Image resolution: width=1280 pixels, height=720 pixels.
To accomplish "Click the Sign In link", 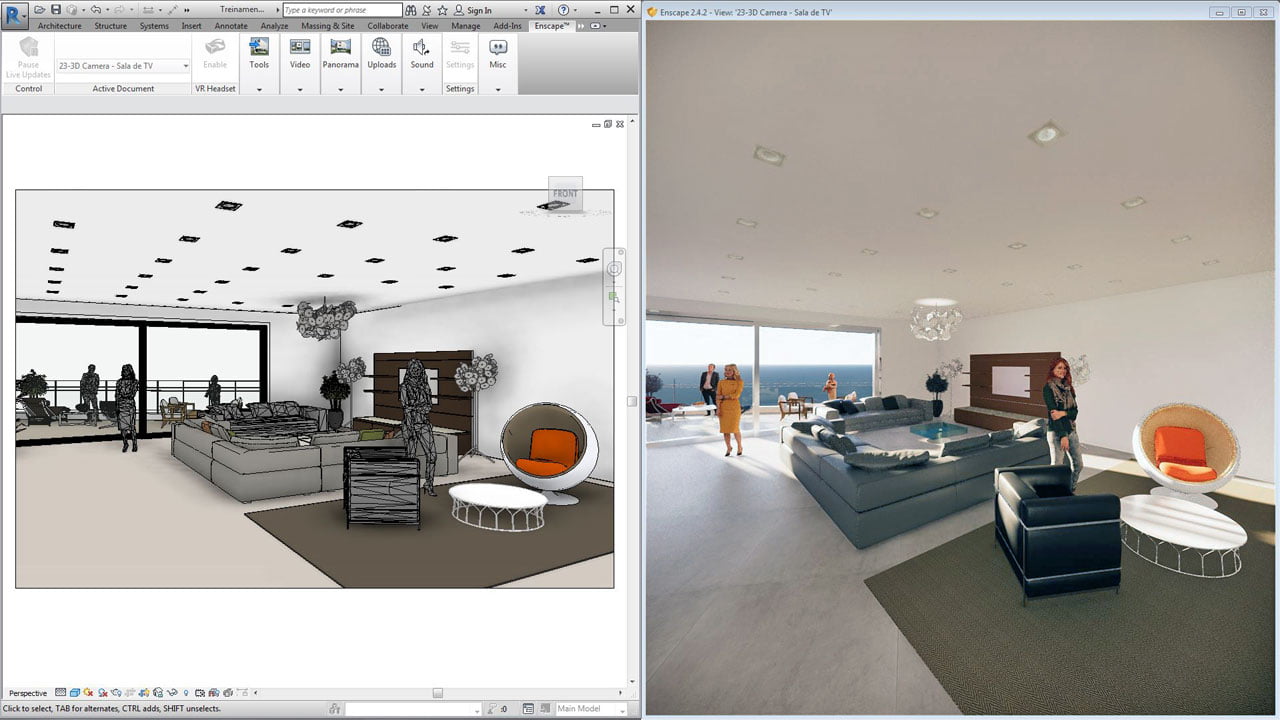I will pos(478,9).
